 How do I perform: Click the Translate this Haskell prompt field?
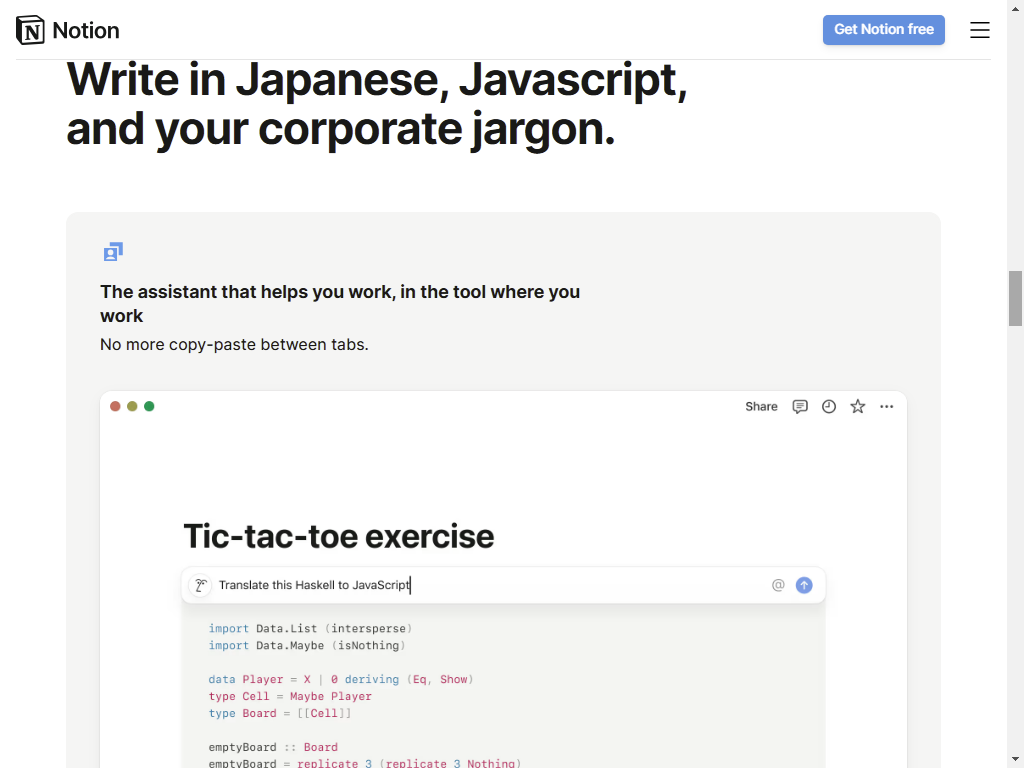tap(503, 584)
